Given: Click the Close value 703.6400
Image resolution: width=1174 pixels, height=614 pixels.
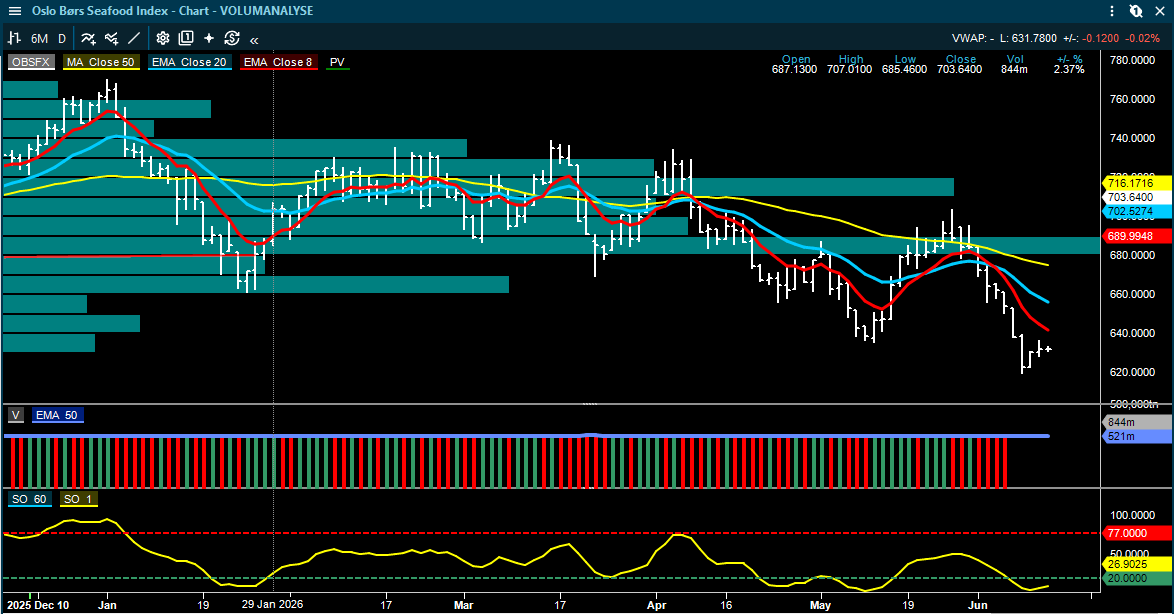Looking at the screenshot, I should (x=959, y=70).
